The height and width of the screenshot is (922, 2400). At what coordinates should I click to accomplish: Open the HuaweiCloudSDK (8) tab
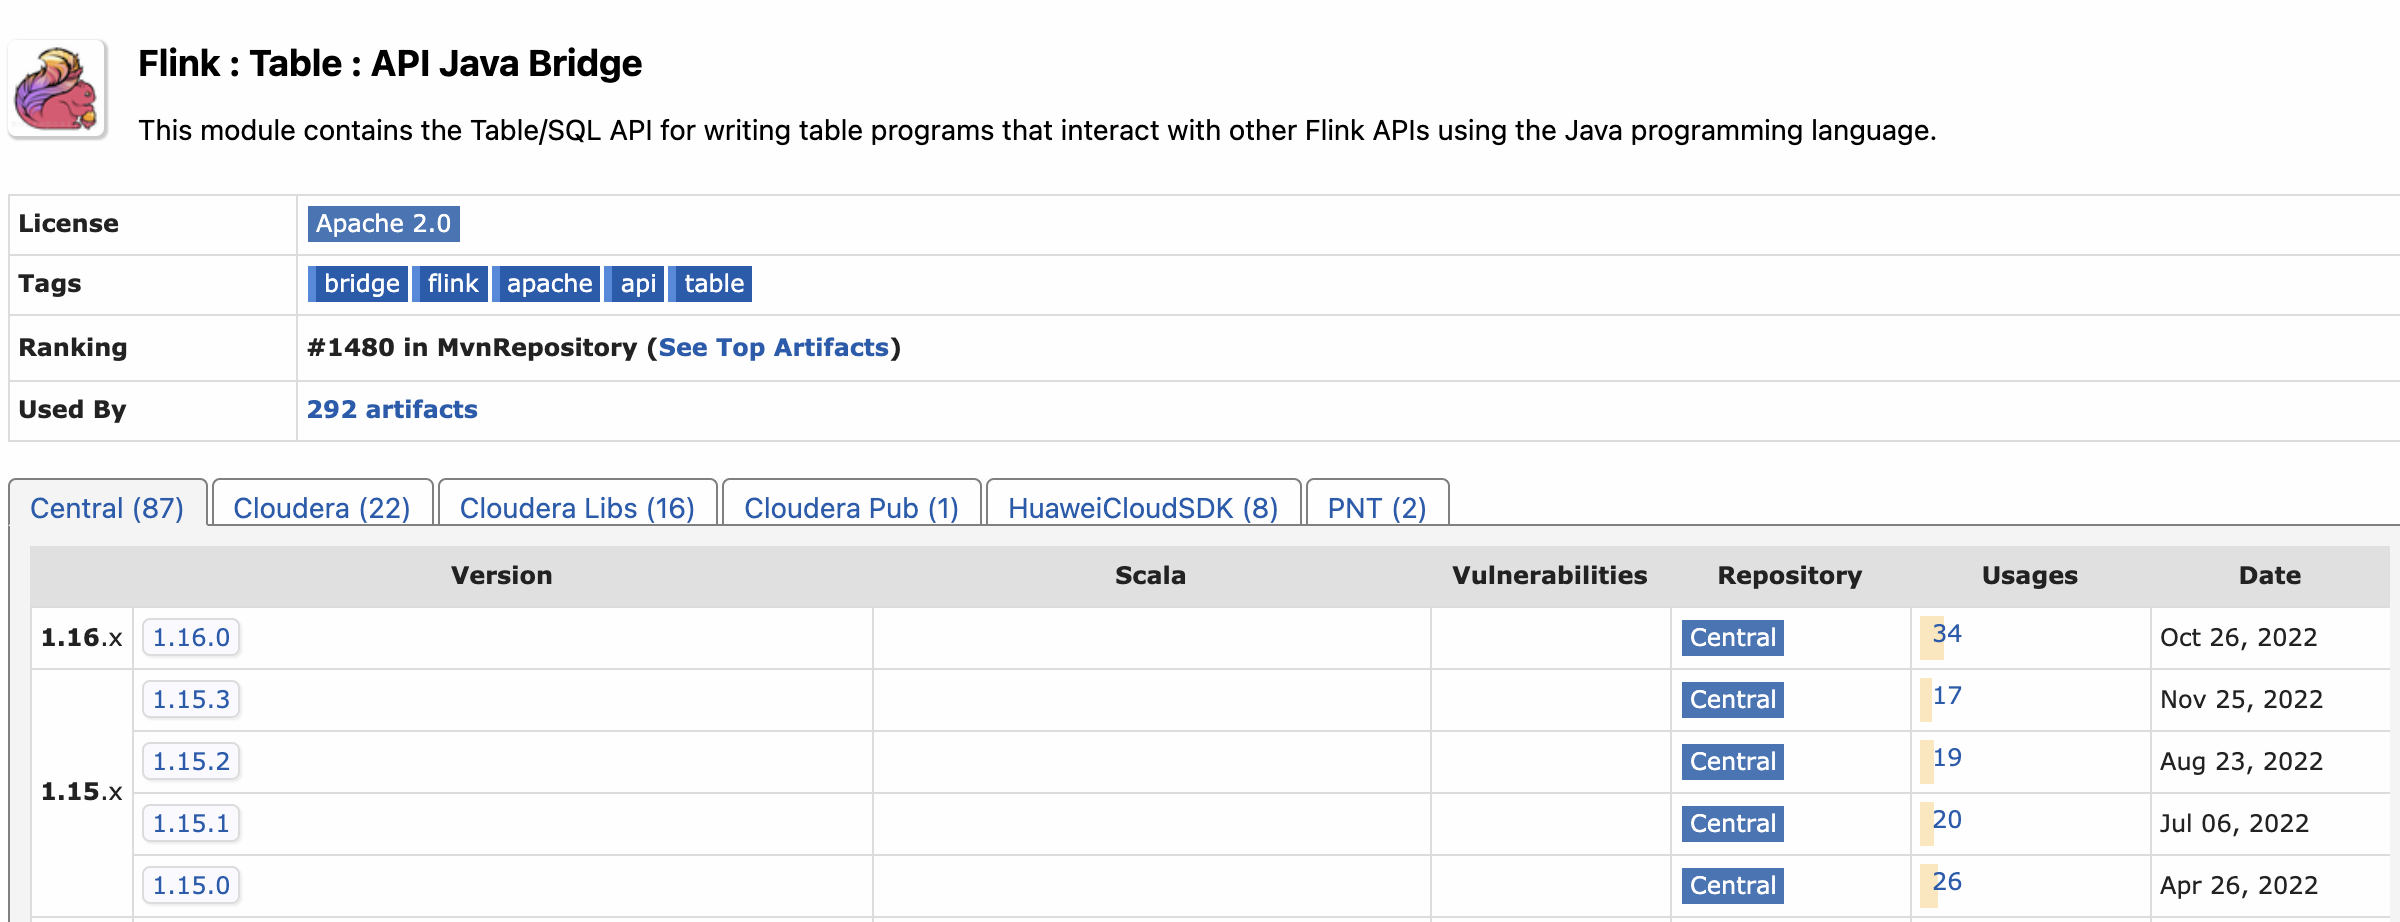pos(1143,508)
